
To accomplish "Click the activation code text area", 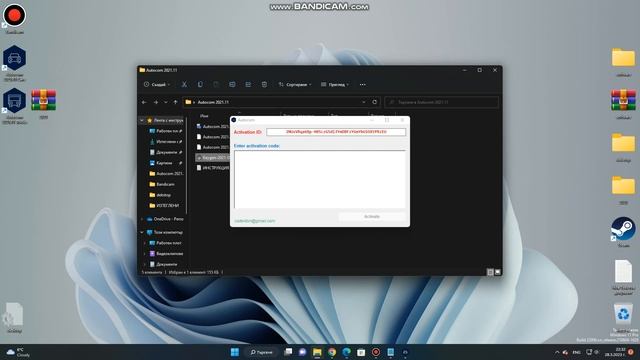I will (320, 179).
